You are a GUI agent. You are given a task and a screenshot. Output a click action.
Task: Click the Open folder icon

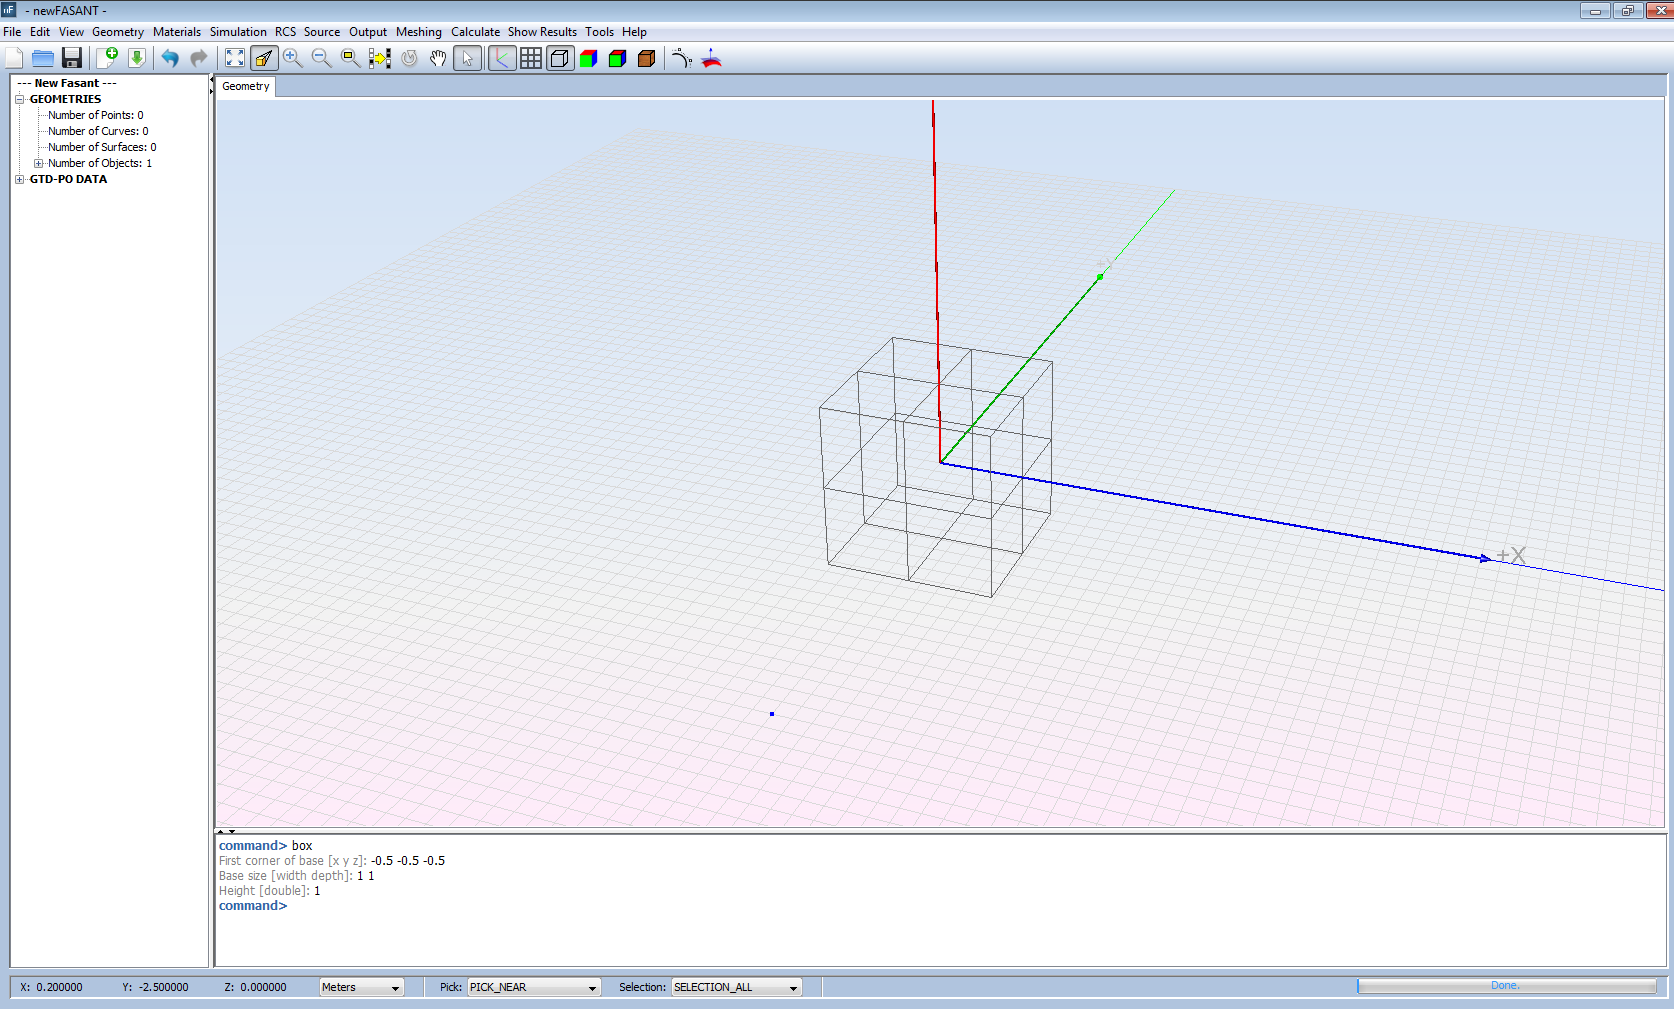click(43, 58)
